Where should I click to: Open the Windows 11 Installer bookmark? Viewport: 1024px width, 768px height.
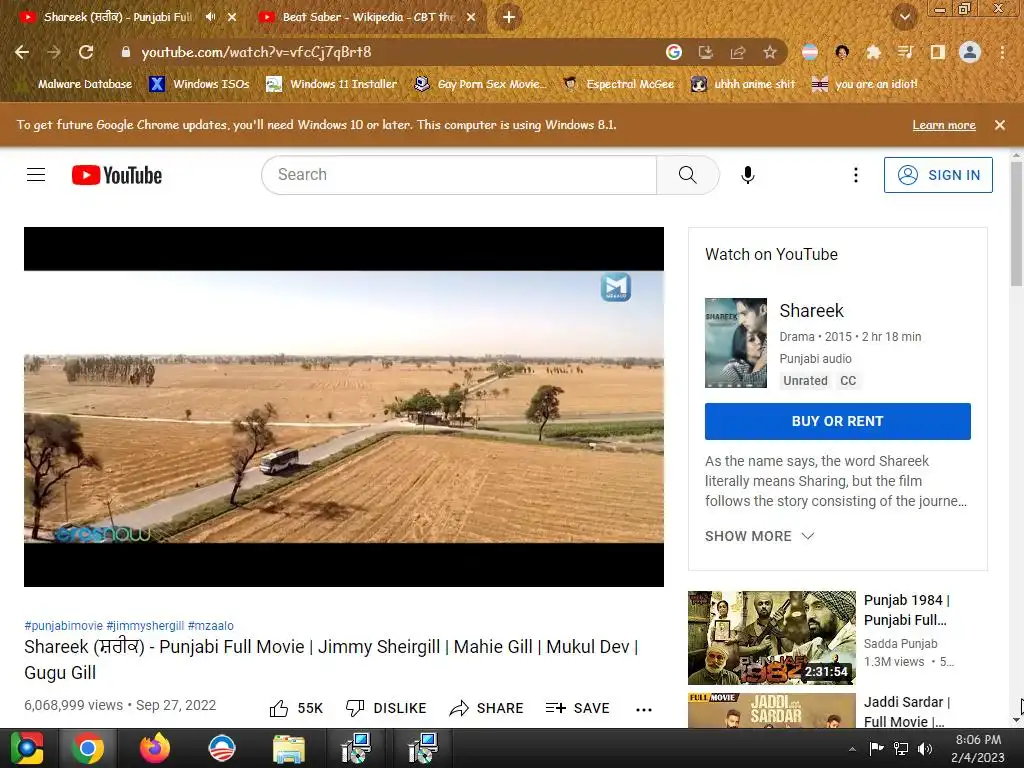click(x=331, y=84)
